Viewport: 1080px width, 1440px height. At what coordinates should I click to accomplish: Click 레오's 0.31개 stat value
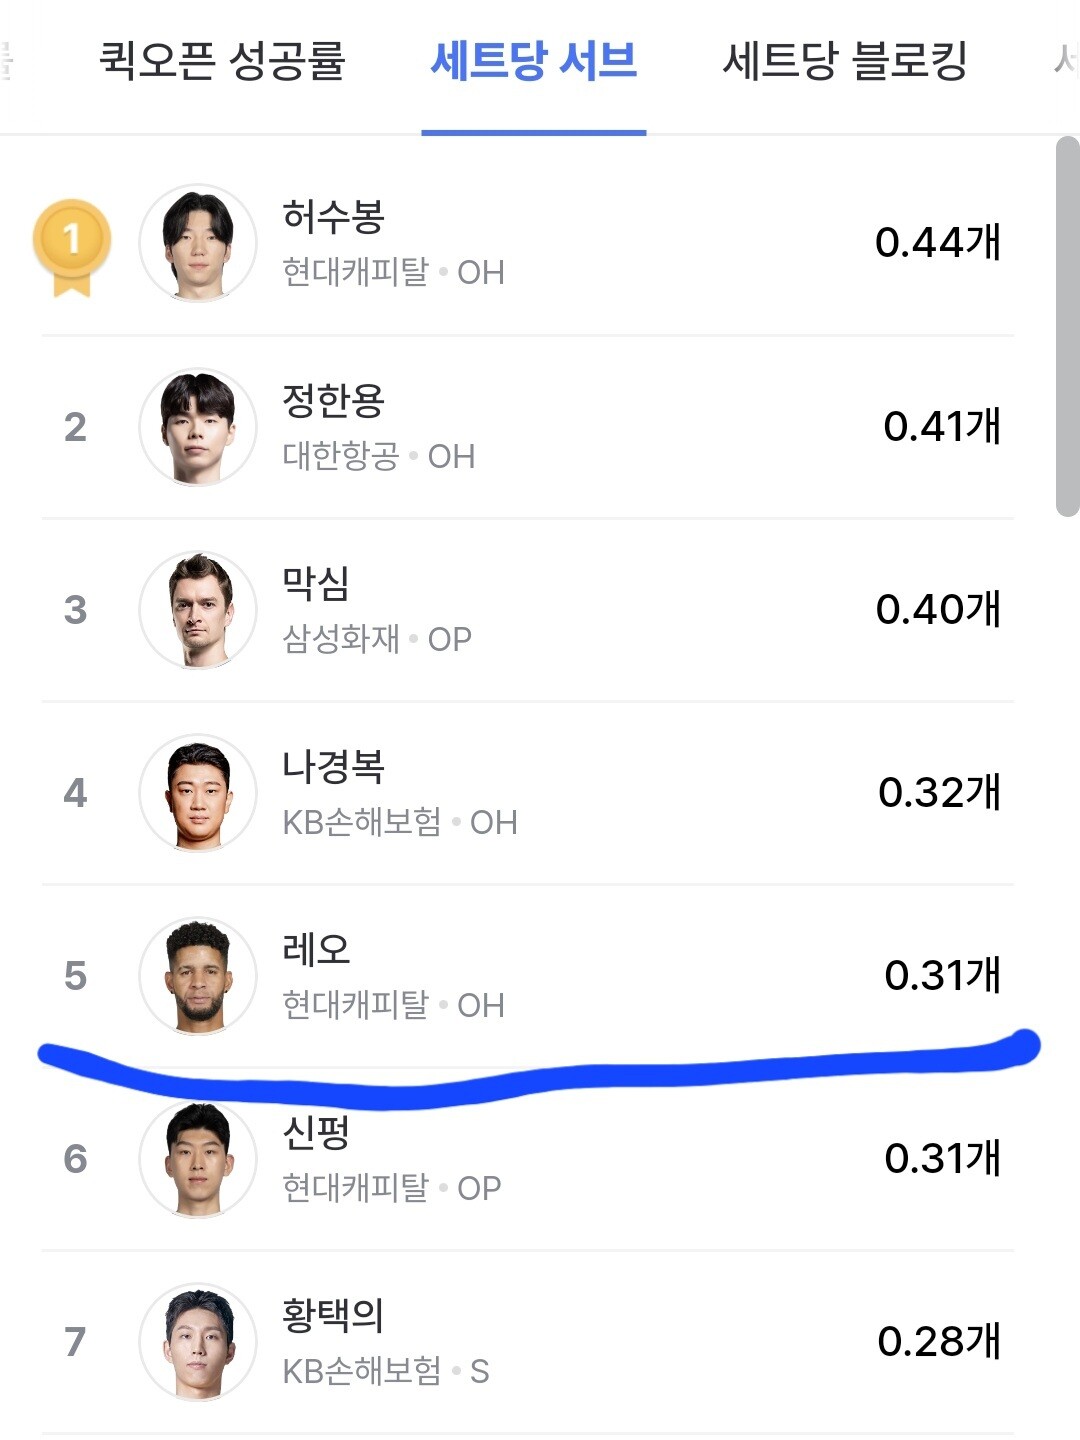pos(942,975)
